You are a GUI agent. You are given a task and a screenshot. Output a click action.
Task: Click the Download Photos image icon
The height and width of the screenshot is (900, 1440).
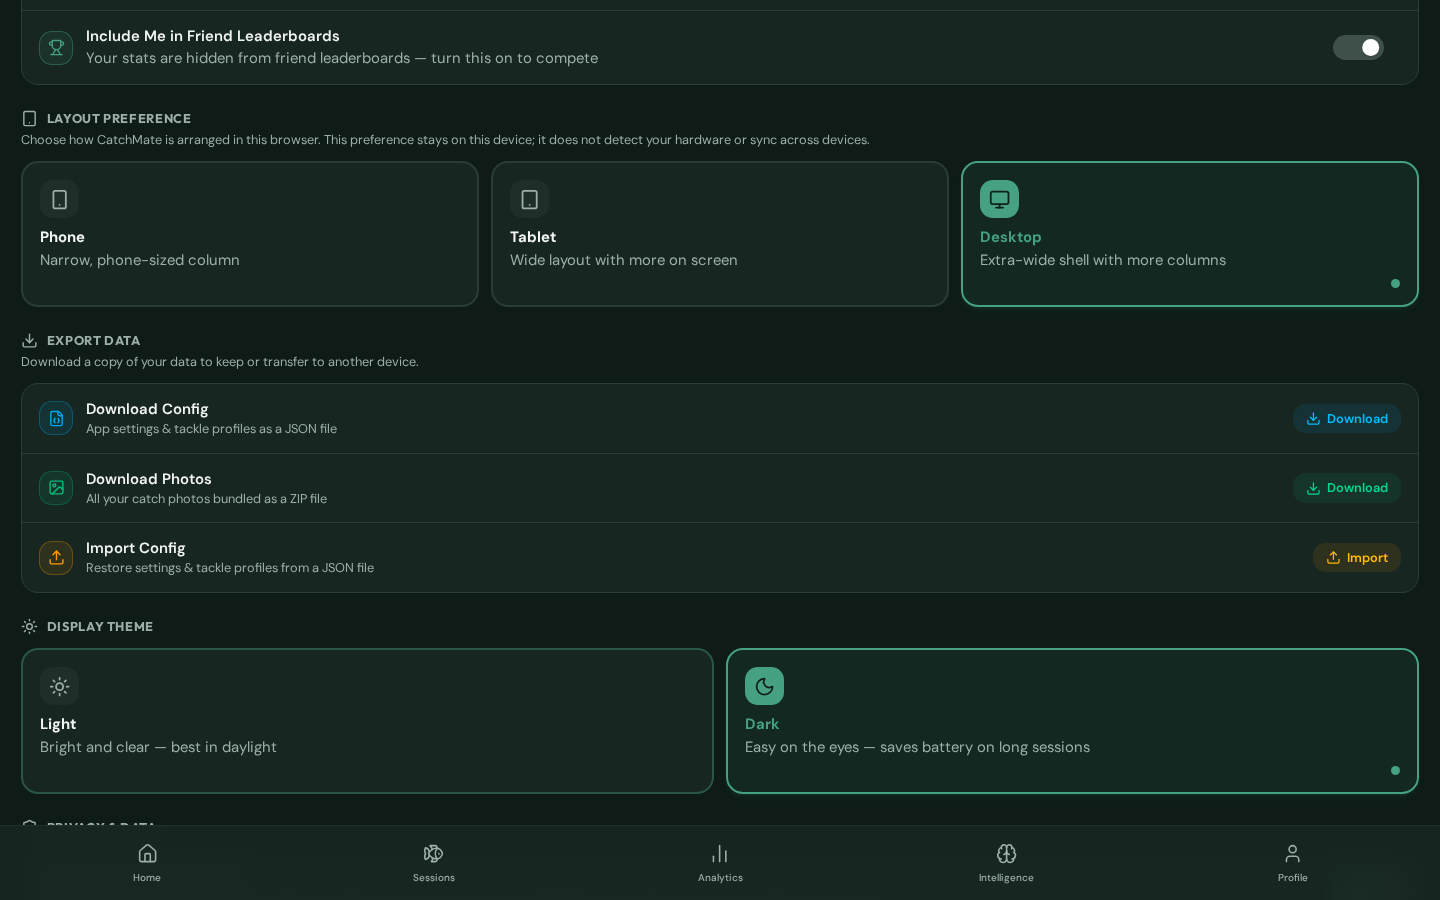[56, 488]
